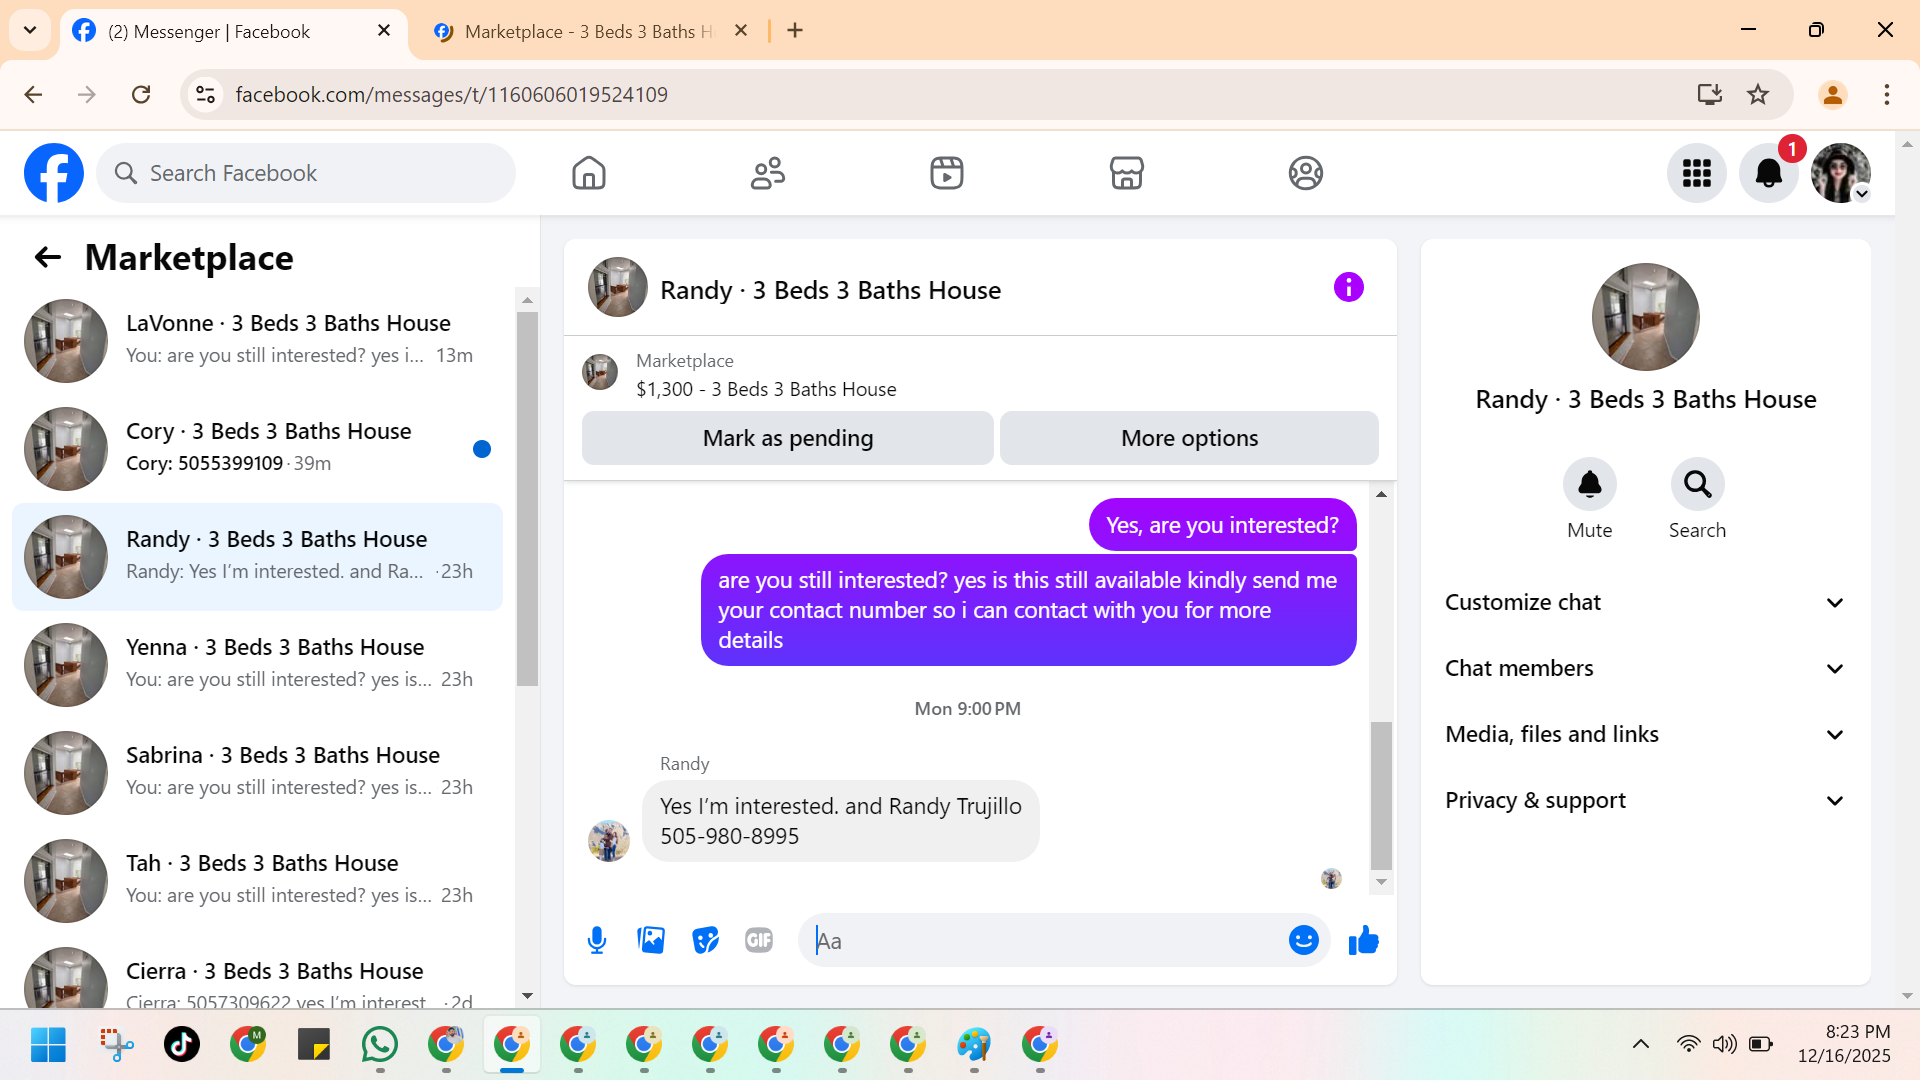The image size is (1920, 1080).
Task: Open WhatsApp from the taskbar
Action: pos(380,1044)
